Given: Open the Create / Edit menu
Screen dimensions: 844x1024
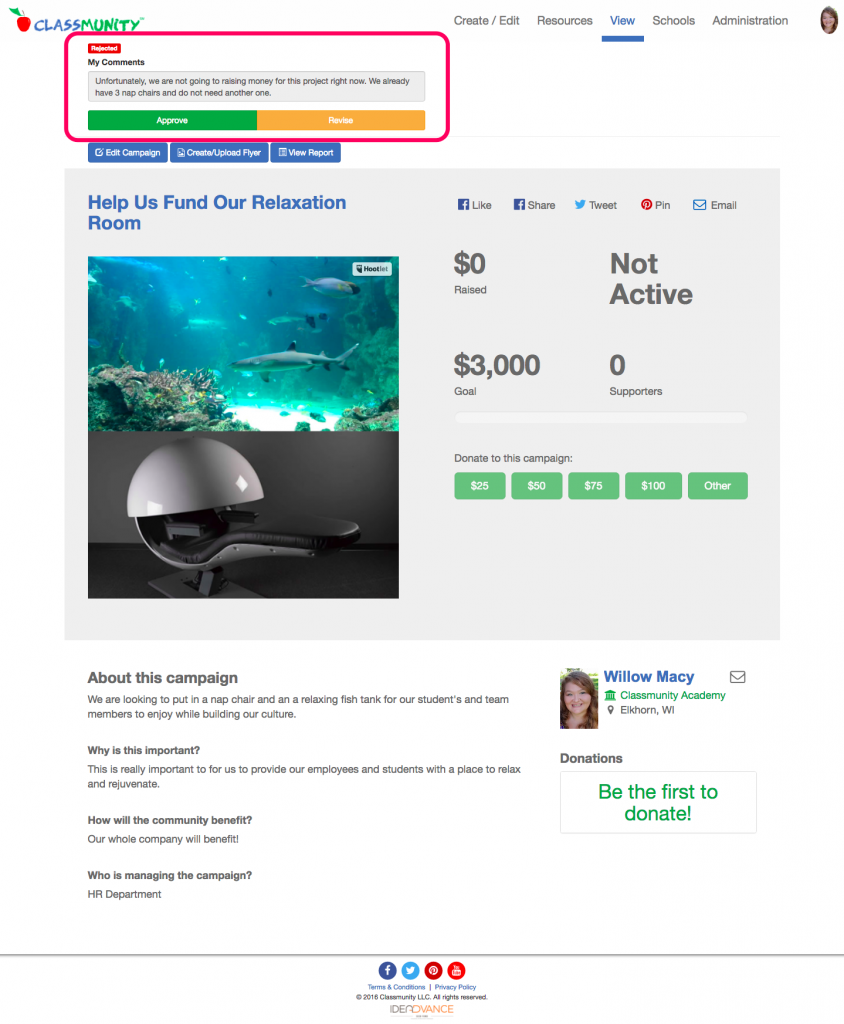Looking at the screenshot, I should [487, 21].
